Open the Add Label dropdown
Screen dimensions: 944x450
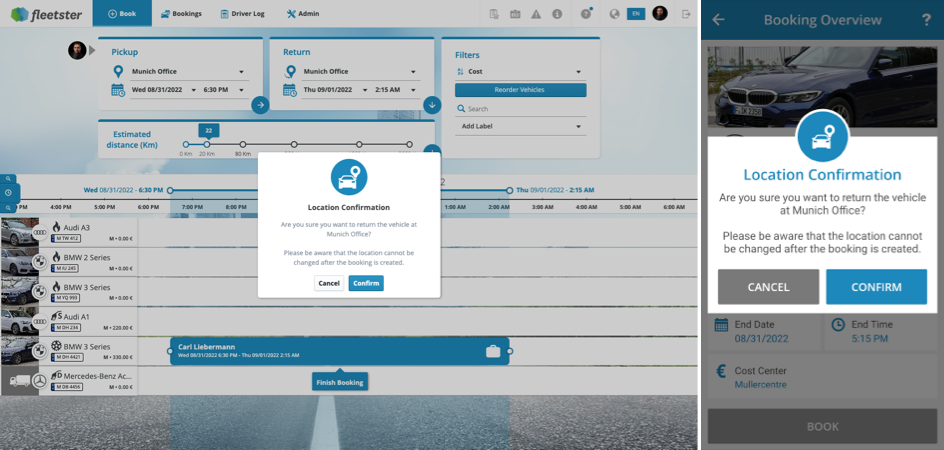pos(520,127)
